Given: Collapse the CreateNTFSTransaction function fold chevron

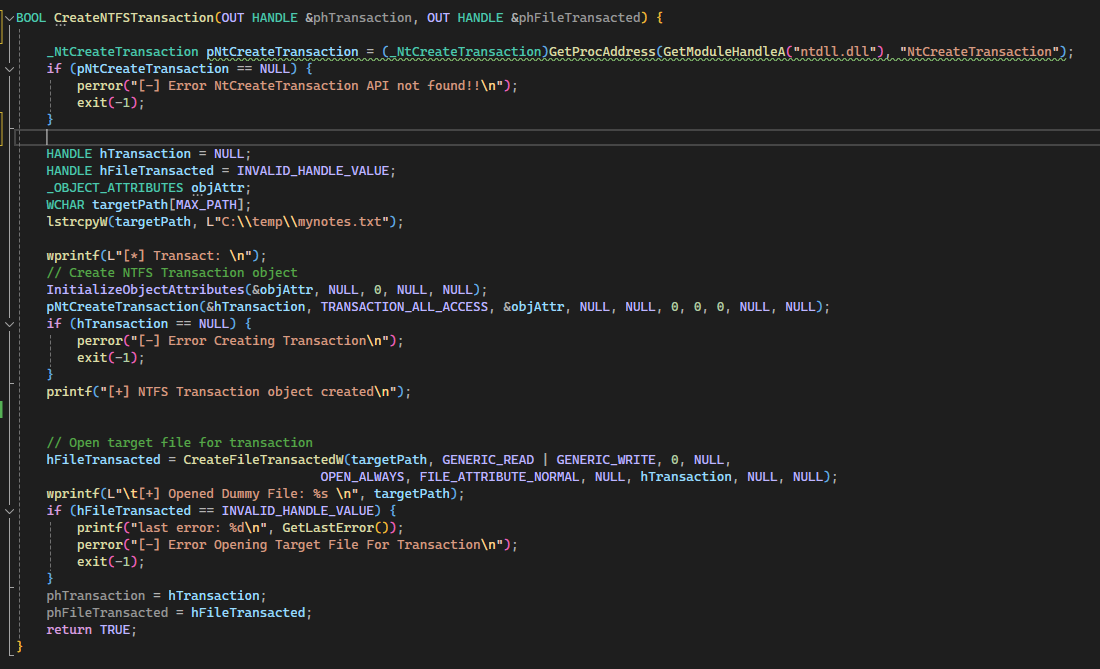Looking at the screenshot, I should (9, 18).
